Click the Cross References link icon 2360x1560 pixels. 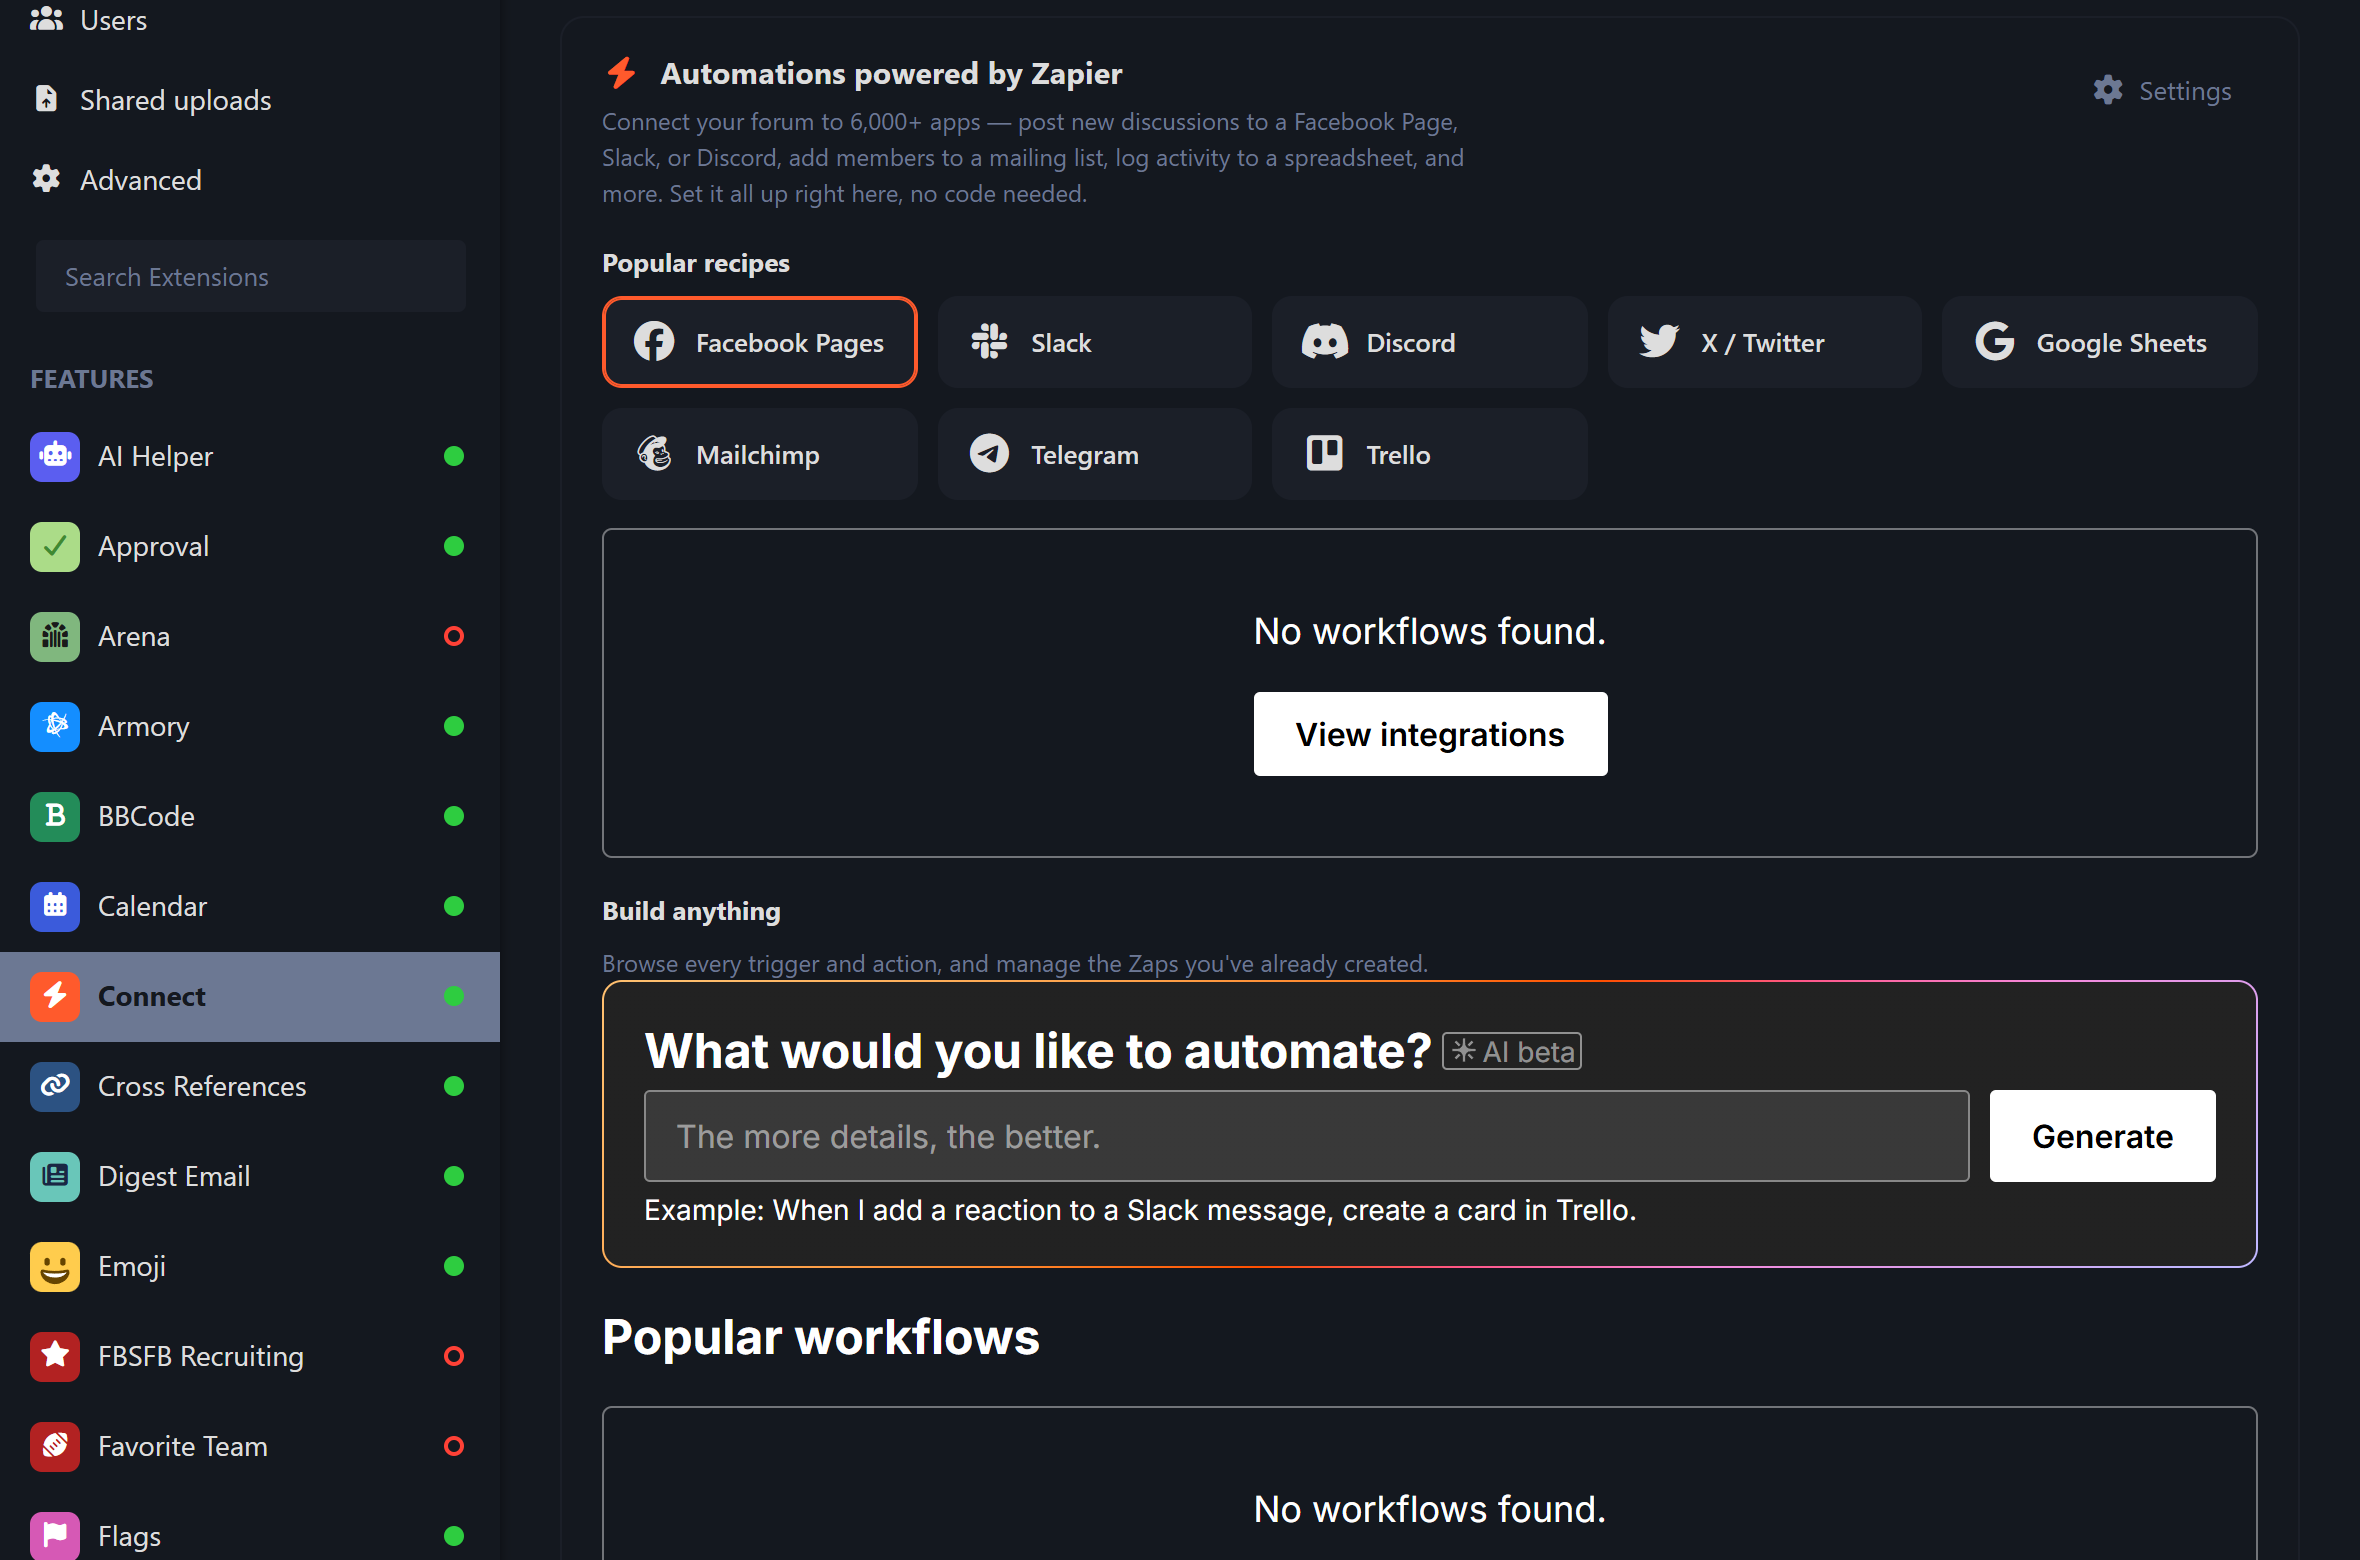[x=55, y=1087]
